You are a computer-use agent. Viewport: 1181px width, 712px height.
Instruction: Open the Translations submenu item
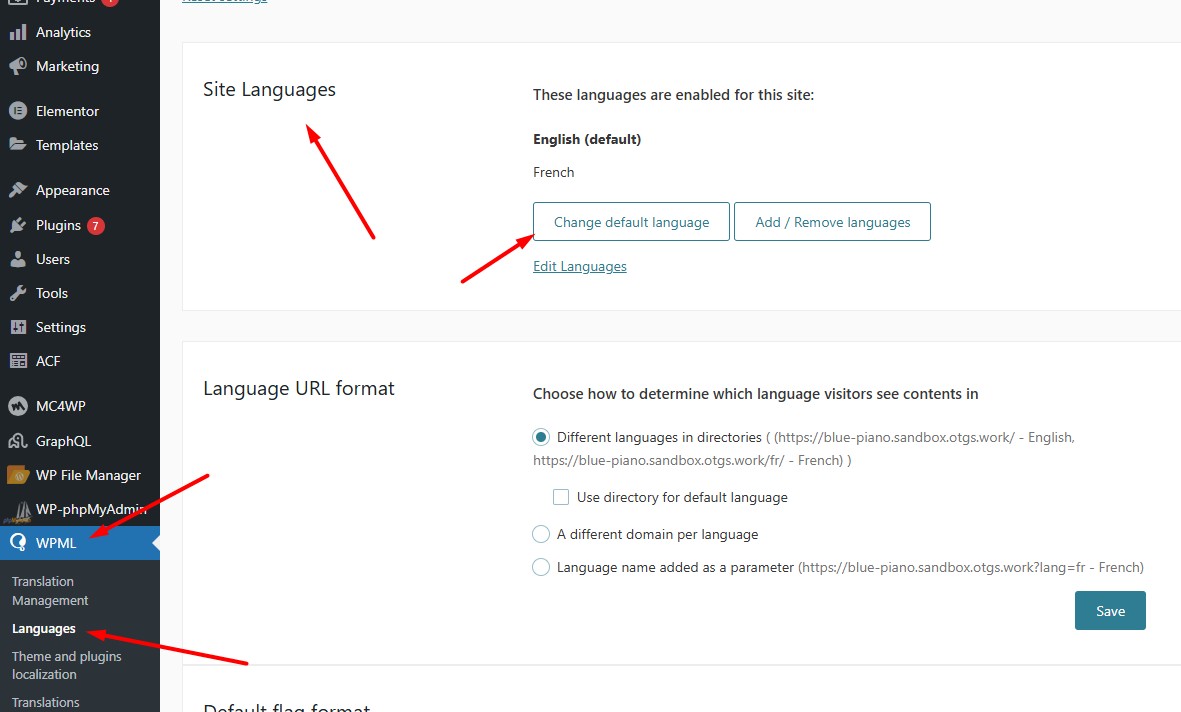(45, 702)
